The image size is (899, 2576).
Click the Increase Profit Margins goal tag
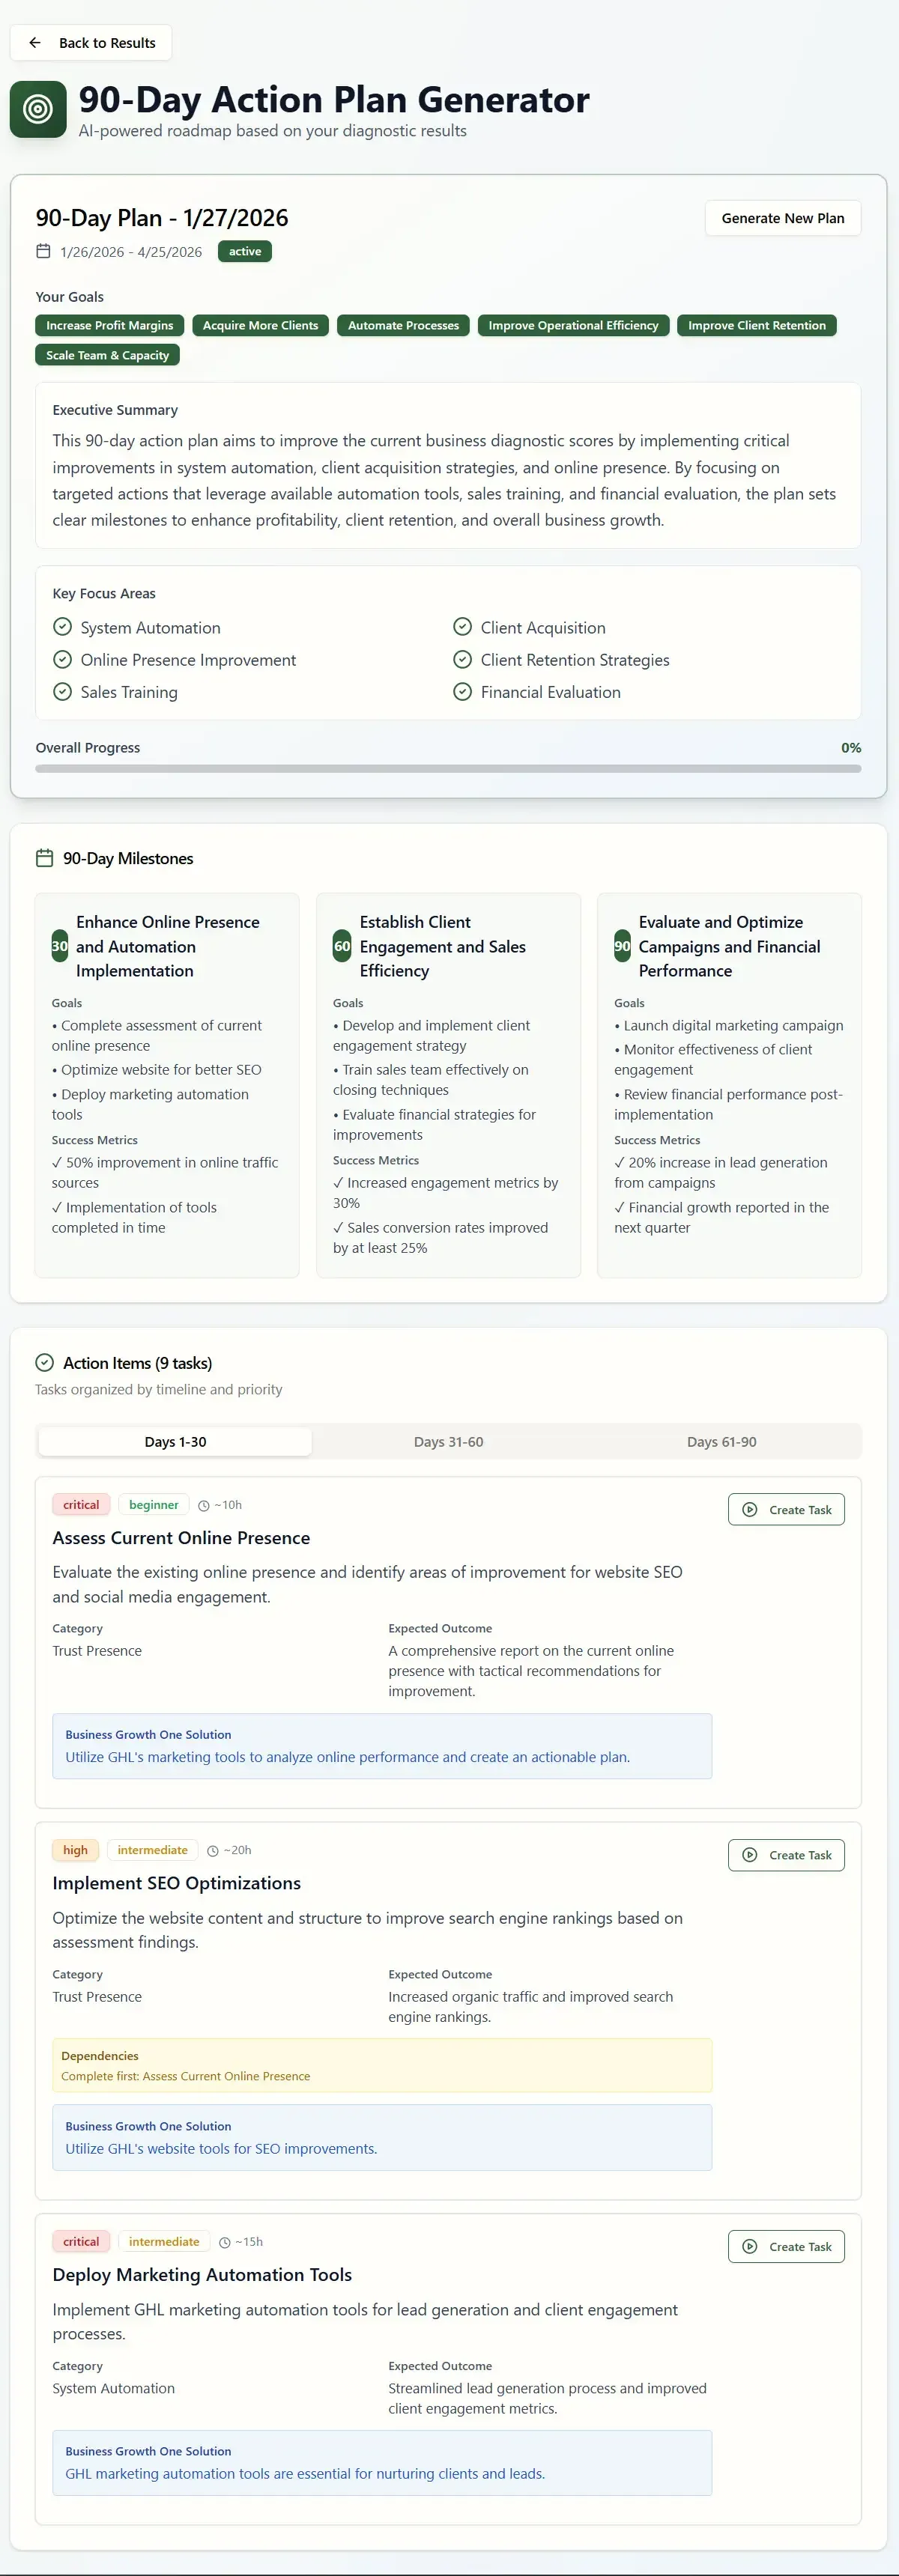pos(109,325)
